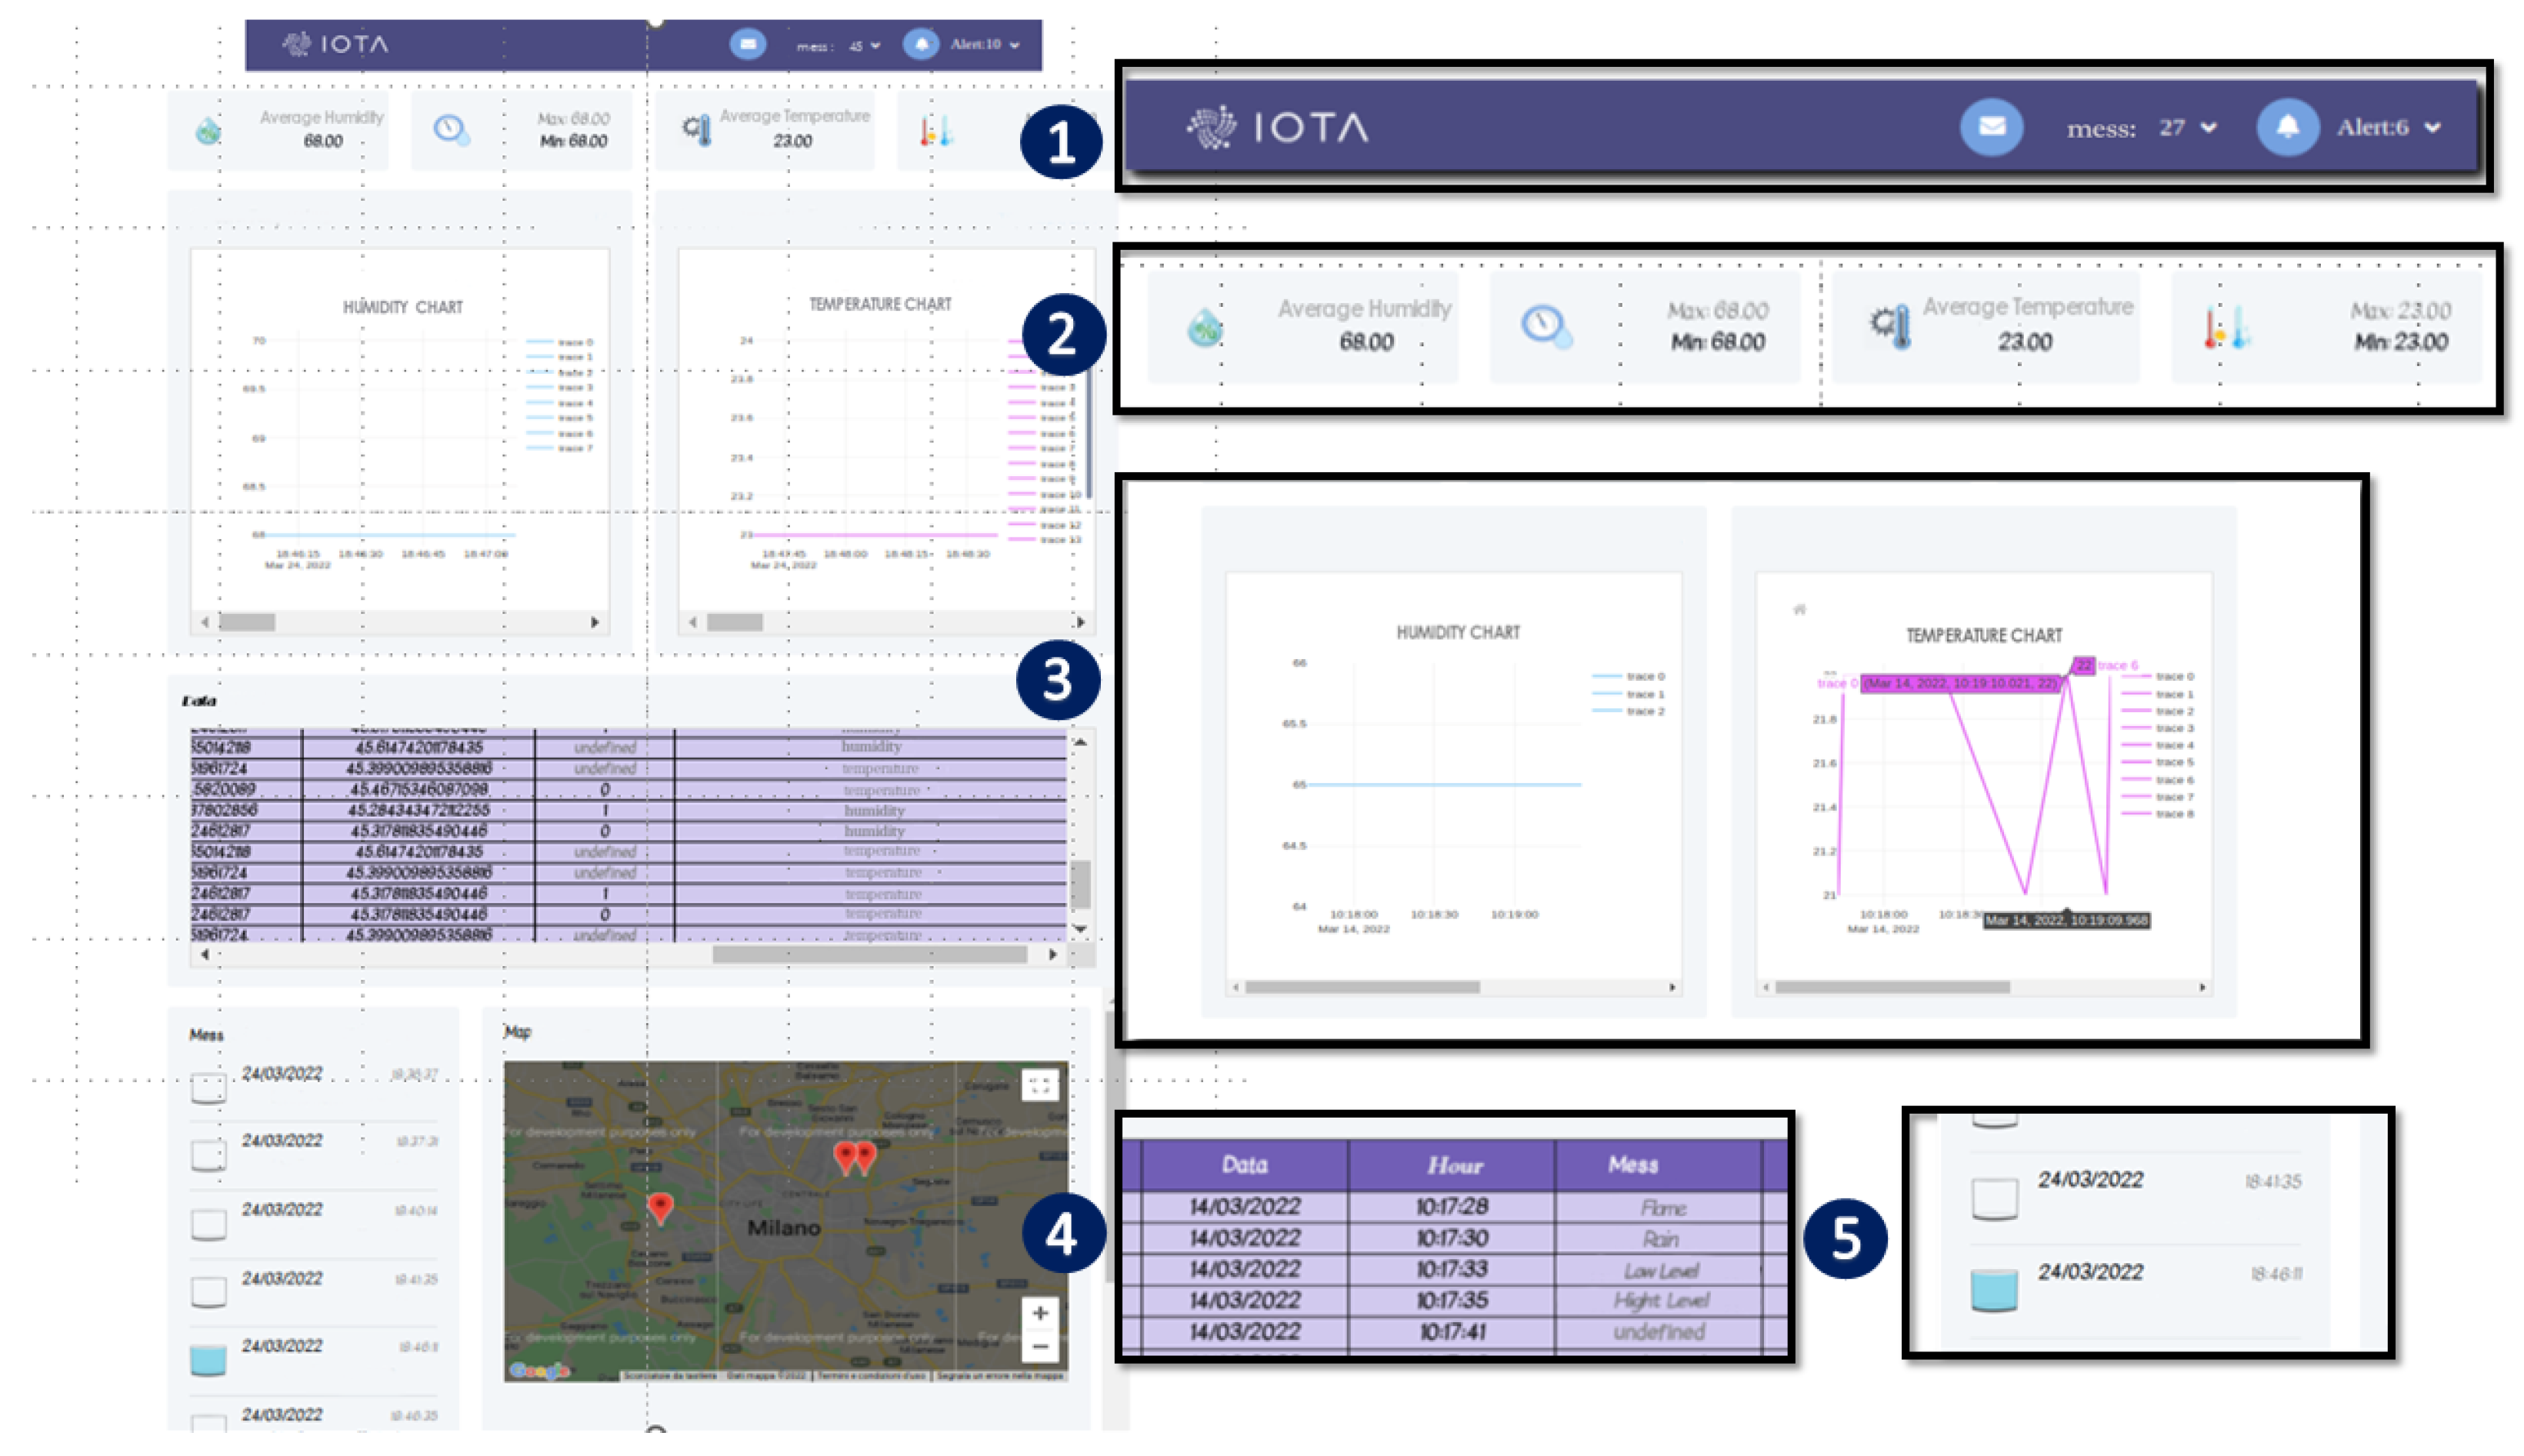Click the IOTA logo in the large header
2524x1456 pixels.
[1277, 127]
